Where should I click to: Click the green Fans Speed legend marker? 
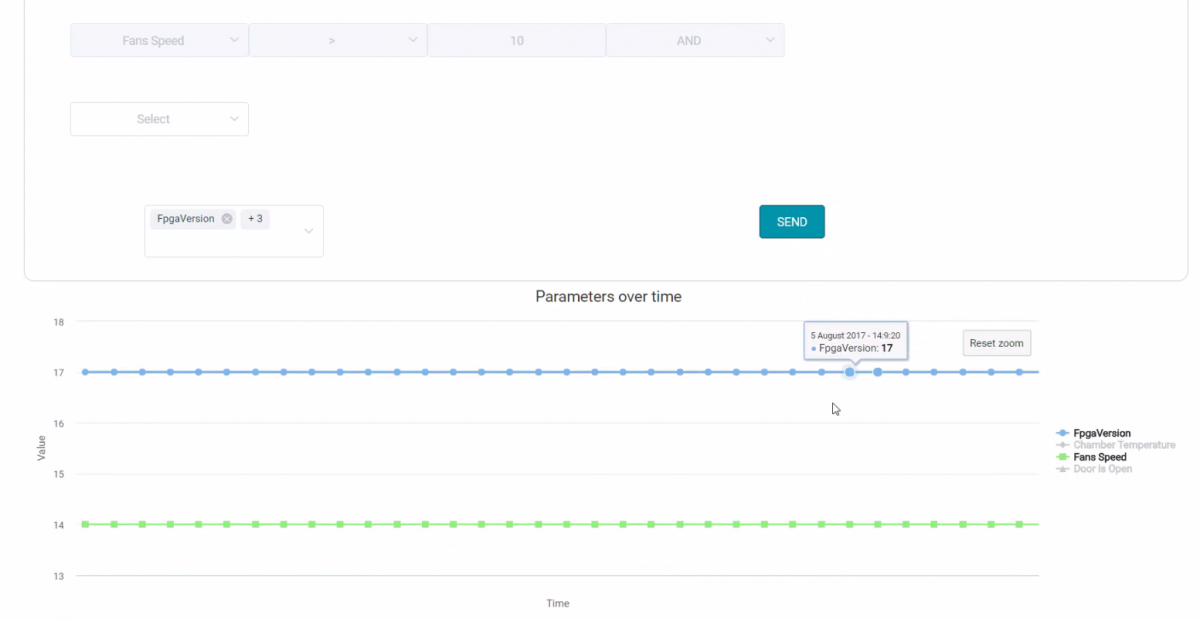[x=1062, y=457]
